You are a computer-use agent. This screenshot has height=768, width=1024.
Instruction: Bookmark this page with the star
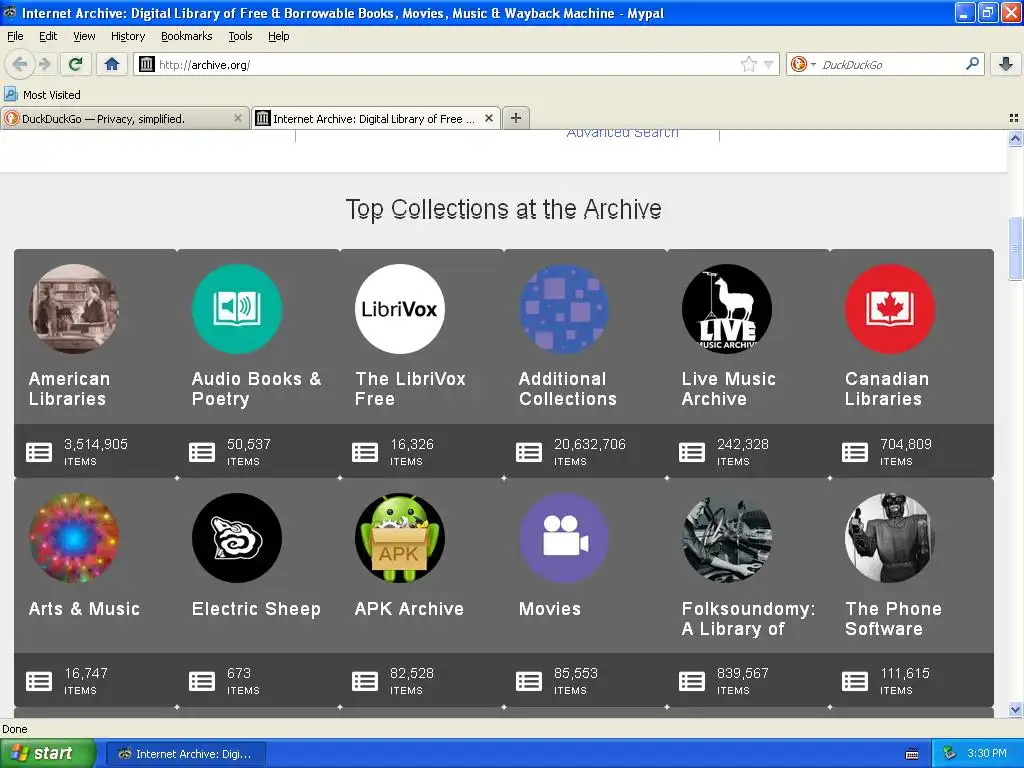748,64
